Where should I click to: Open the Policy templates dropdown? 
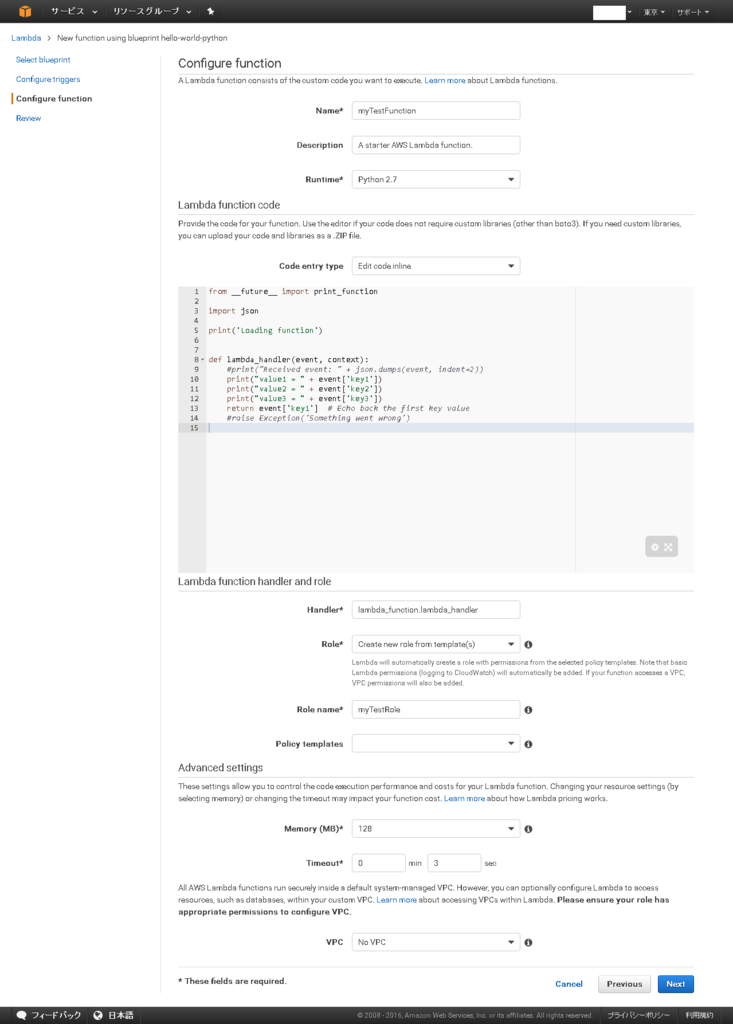point(436,743)
